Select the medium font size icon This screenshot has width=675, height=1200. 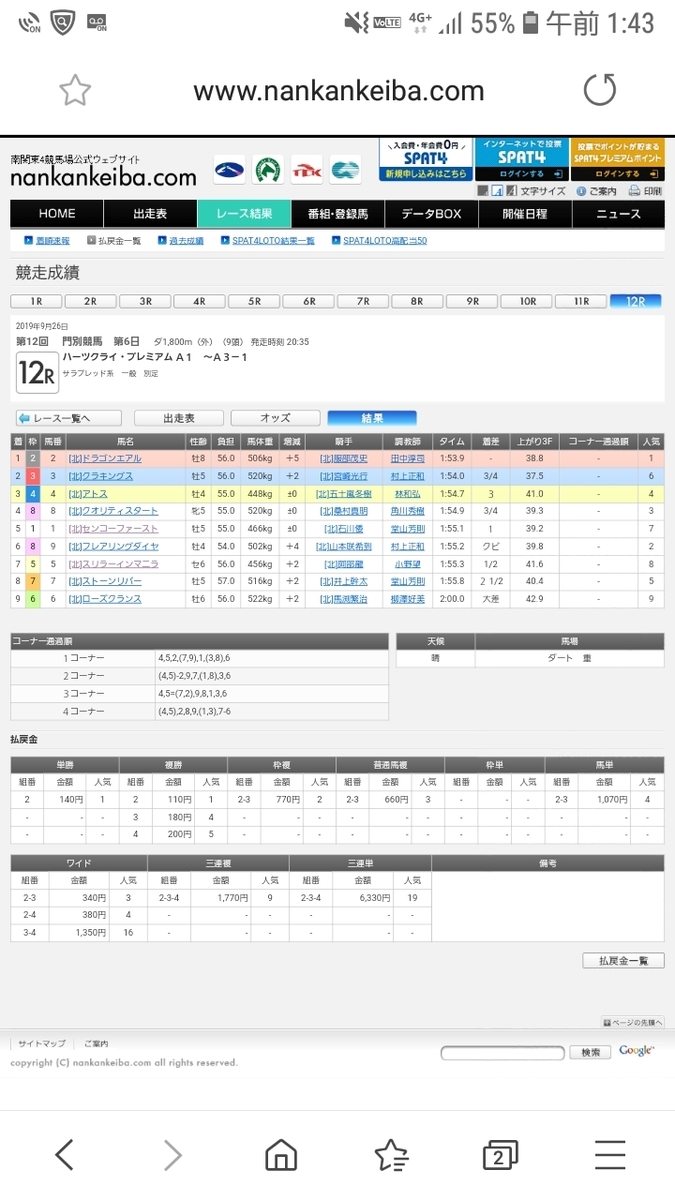pos(496,190)
